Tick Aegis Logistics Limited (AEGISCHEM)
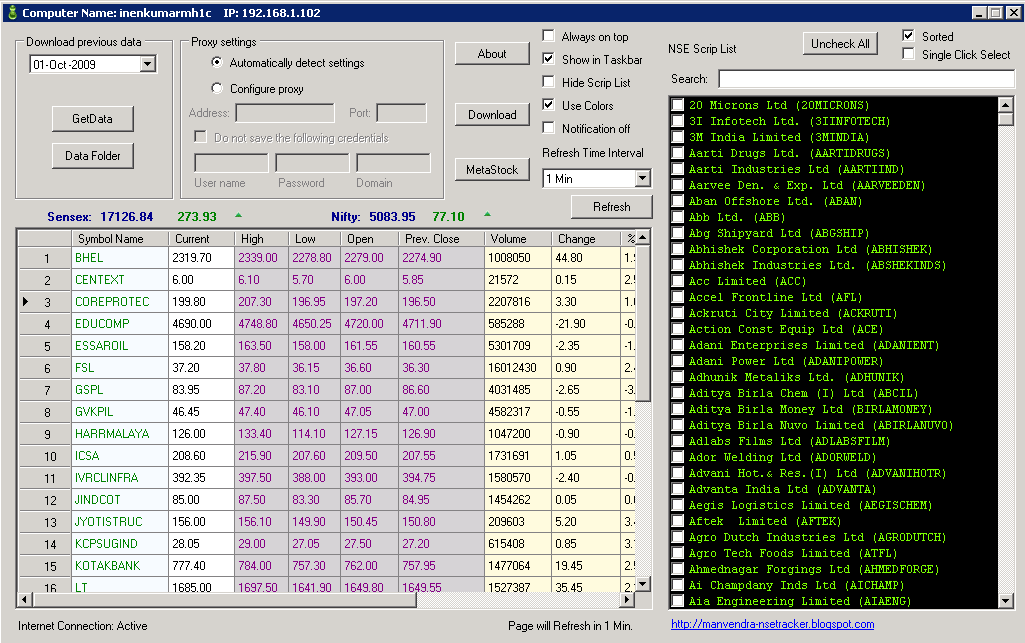This screenshot has width=1025, height=643. [x=678, y=505]
